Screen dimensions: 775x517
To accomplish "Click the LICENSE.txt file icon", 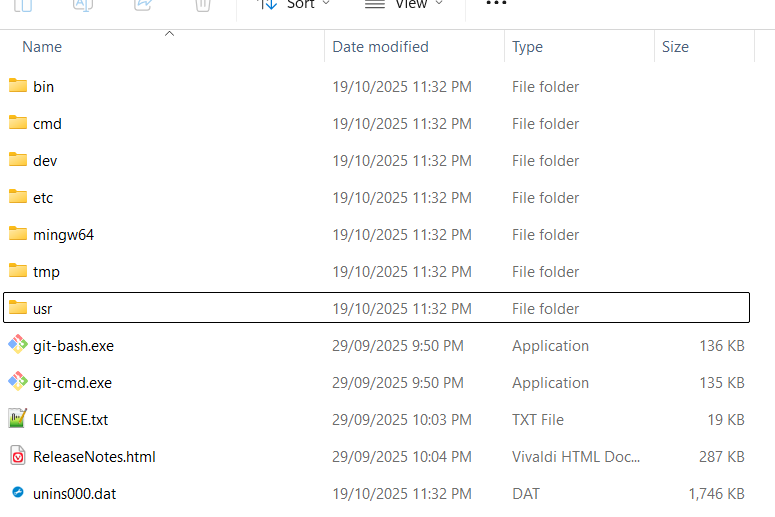I will (18, 419).
